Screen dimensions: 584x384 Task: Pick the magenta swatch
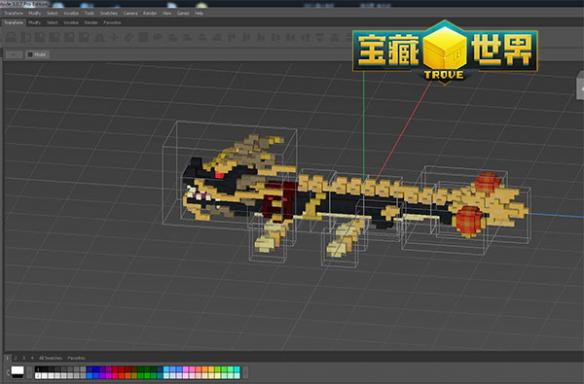[x=108, y=375]
